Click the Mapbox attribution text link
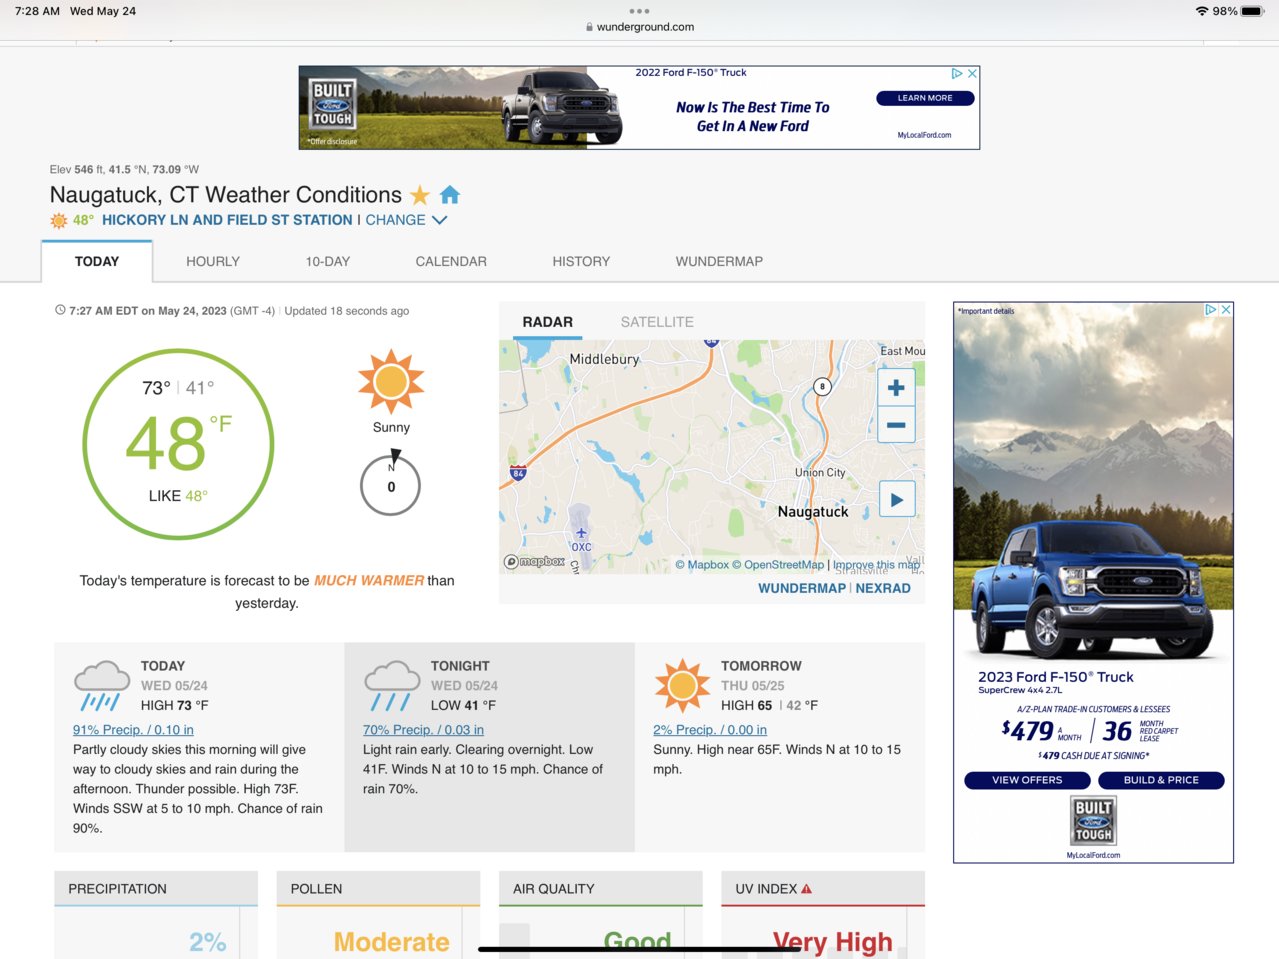This screenshot has width=1279, height=959. 702,565
